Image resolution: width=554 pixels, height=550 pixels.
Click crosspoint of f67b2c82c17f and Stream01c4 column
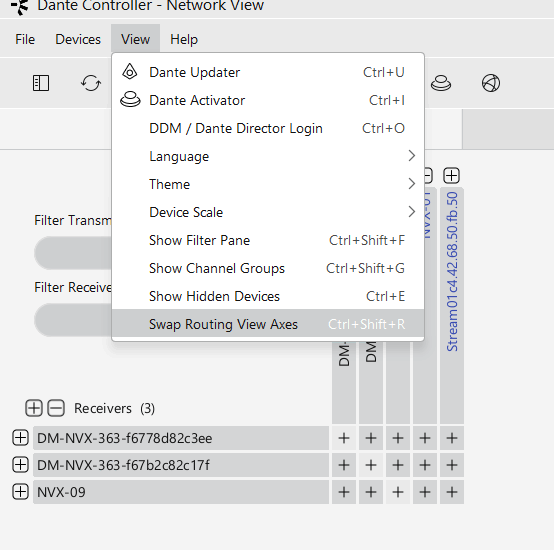452,465
